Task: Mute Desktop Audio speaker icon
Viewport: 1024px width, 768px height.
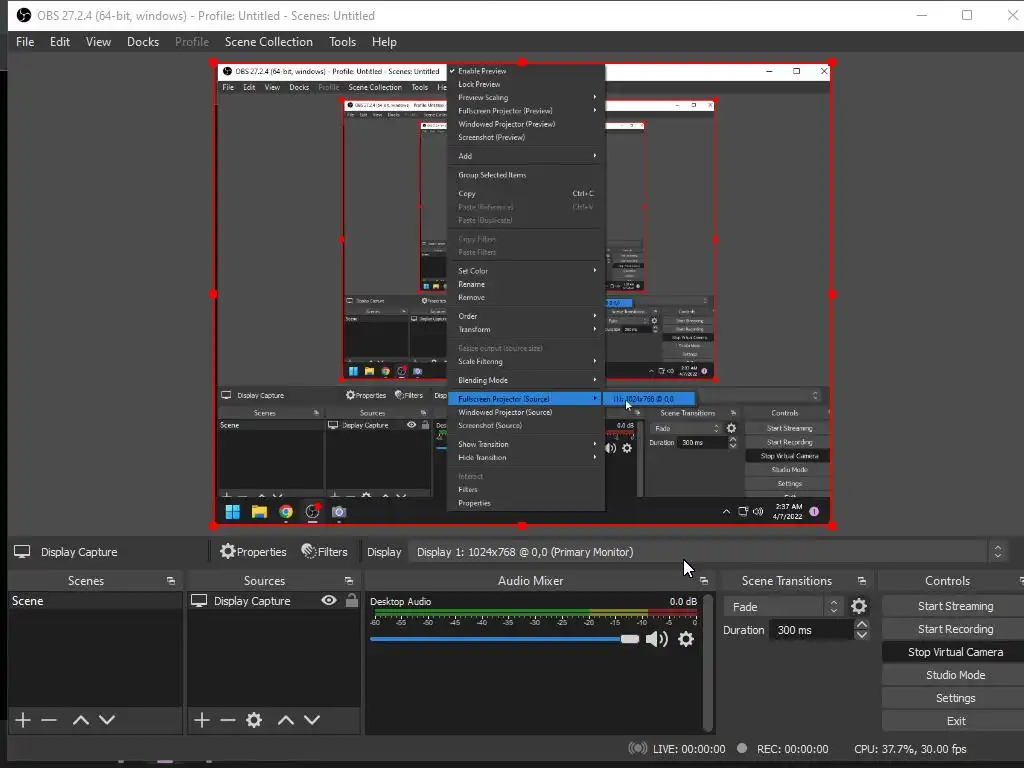Action: pyautogui.click(x=656, y=639)
